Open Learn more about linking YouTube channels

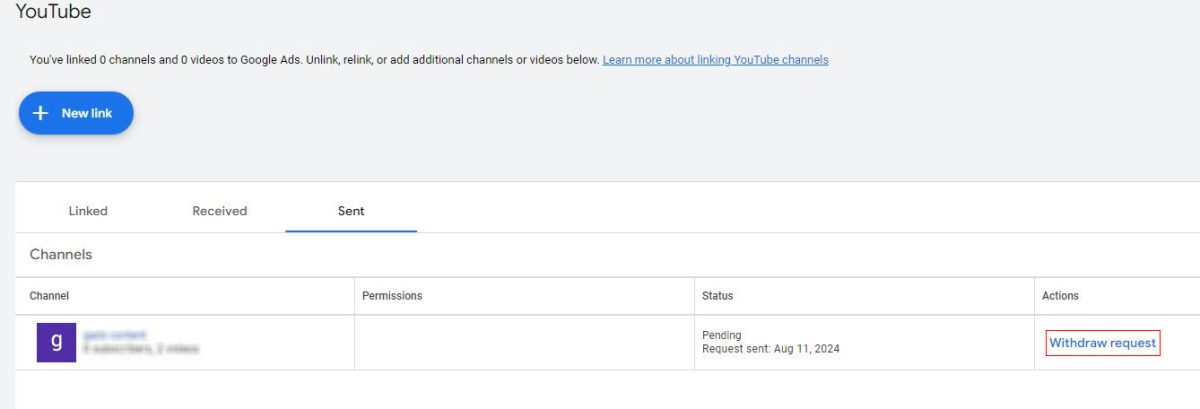pyautogui.click(x=715, y=60)
